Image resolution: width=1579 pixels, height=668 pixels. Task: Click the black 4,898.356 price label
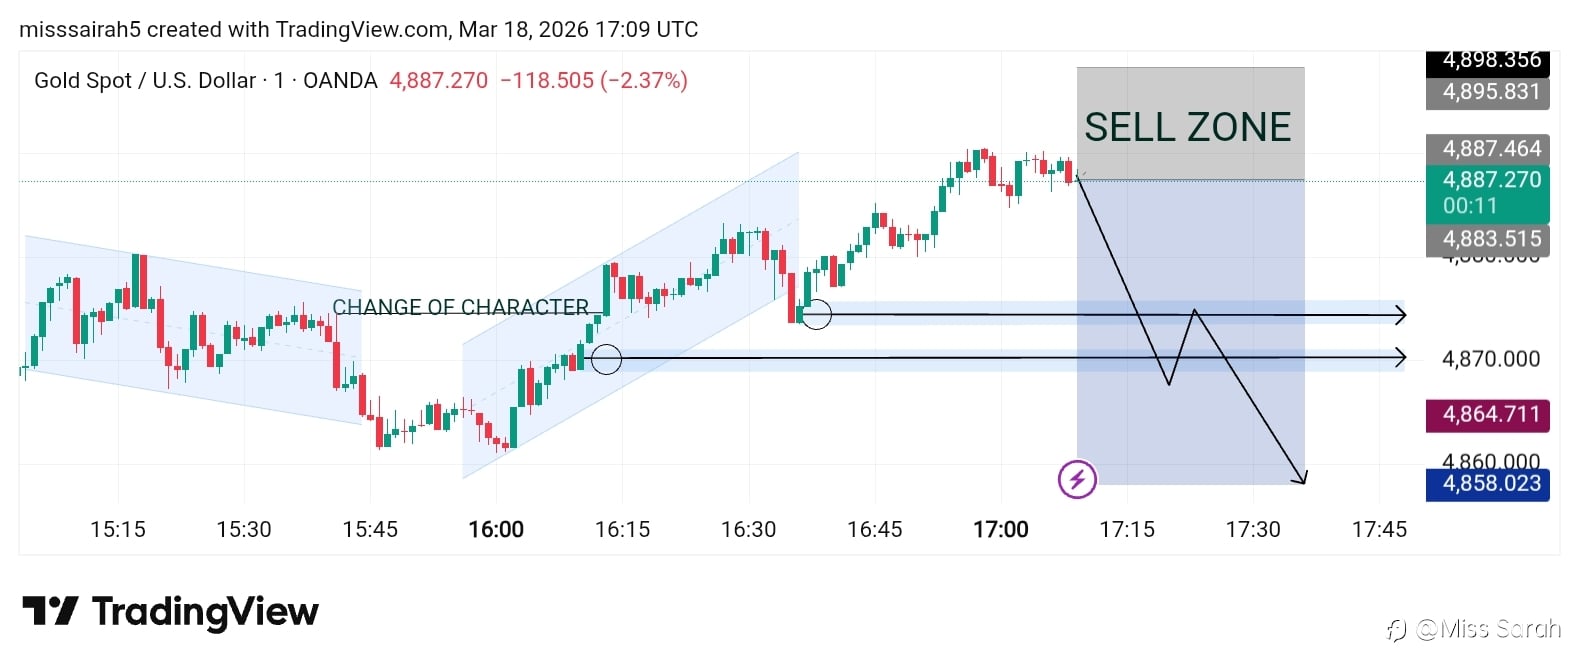click(1487, 61)
